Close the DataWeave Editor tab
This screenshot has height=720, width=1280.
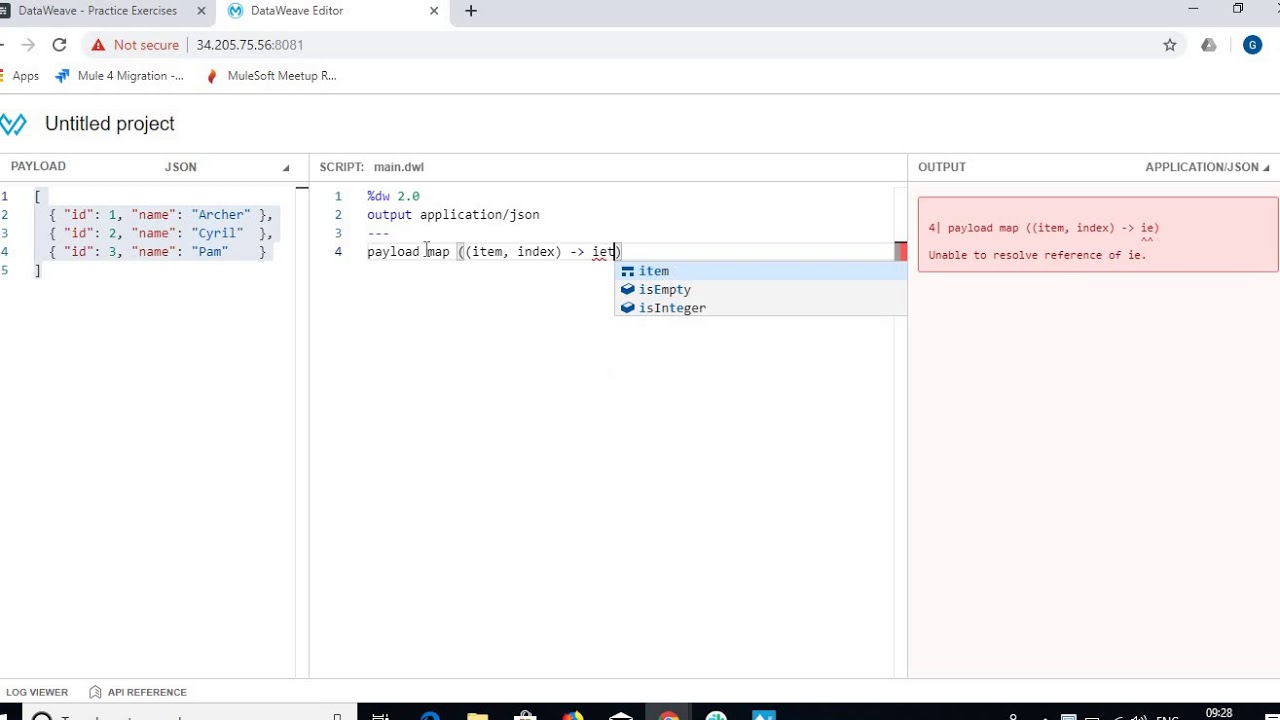coord(434,11)
